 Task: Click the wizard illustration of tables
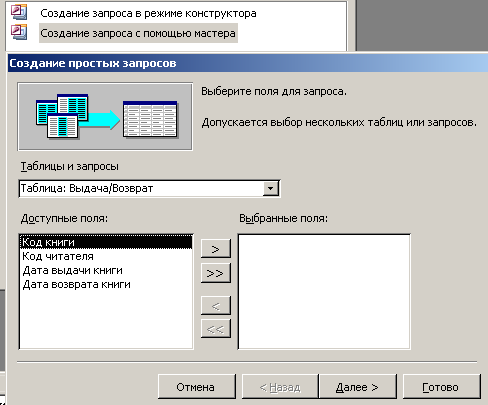105,116
